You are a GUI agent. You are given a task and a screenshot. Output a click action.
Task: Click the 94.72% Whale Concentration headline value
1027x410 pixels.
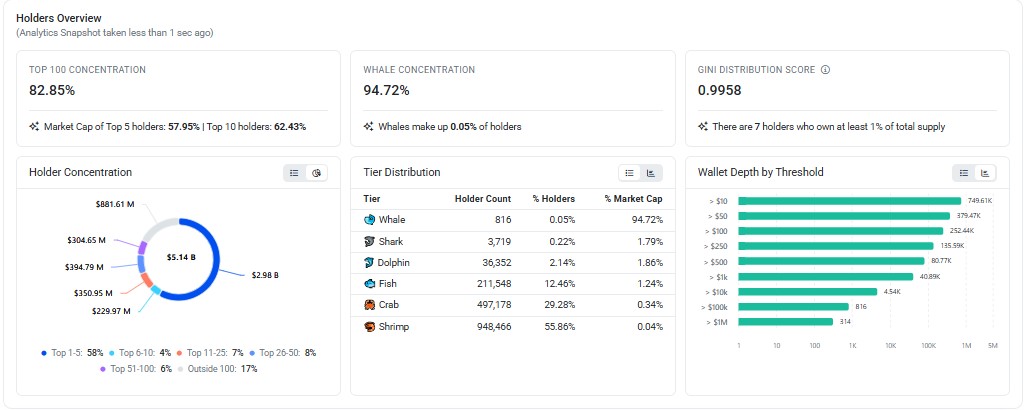pyautogui.click(x=386, y=90)
